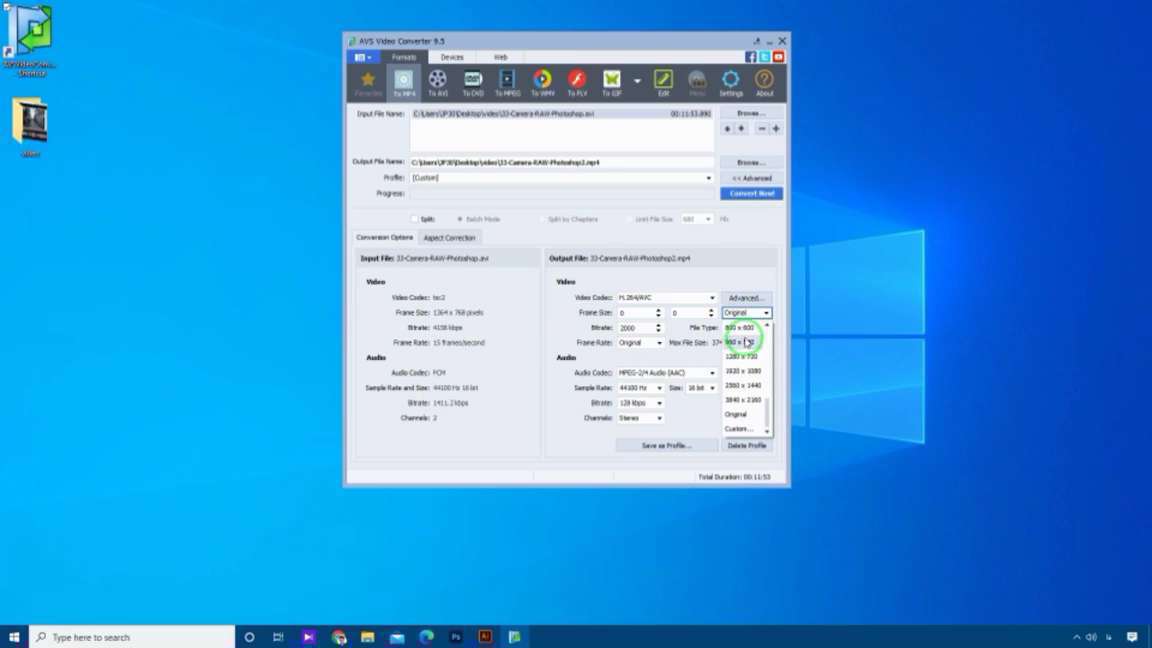Click the Delete Profile button
The width and height of the screenshot is (1152, 648).
[746, 445]
